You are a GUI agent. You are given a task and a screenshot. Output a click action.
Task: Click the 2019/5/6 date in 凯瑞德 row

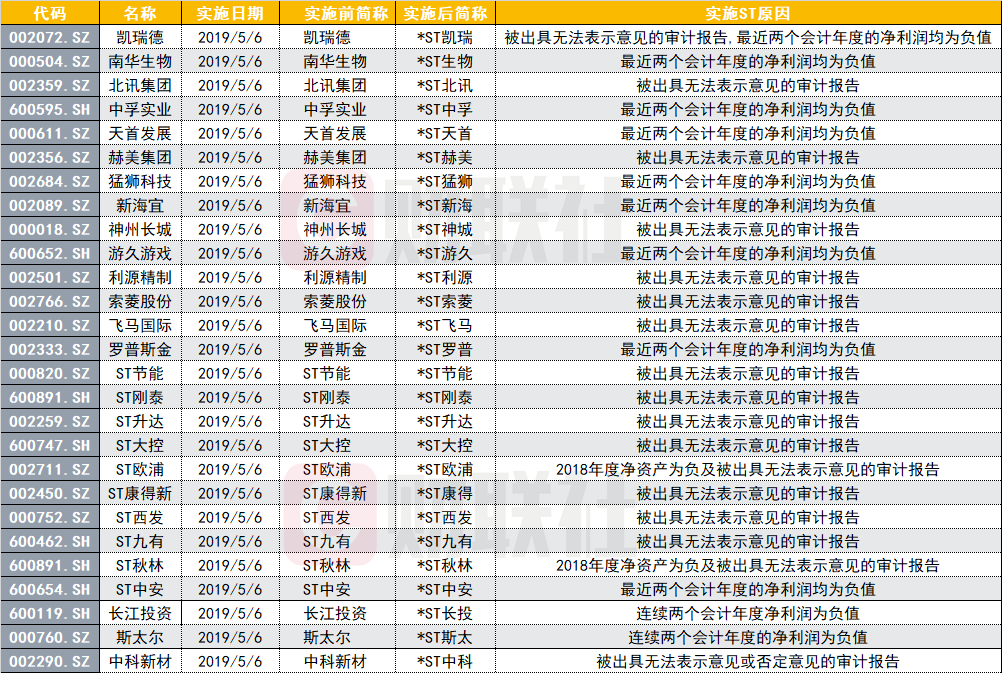[230, 38]
